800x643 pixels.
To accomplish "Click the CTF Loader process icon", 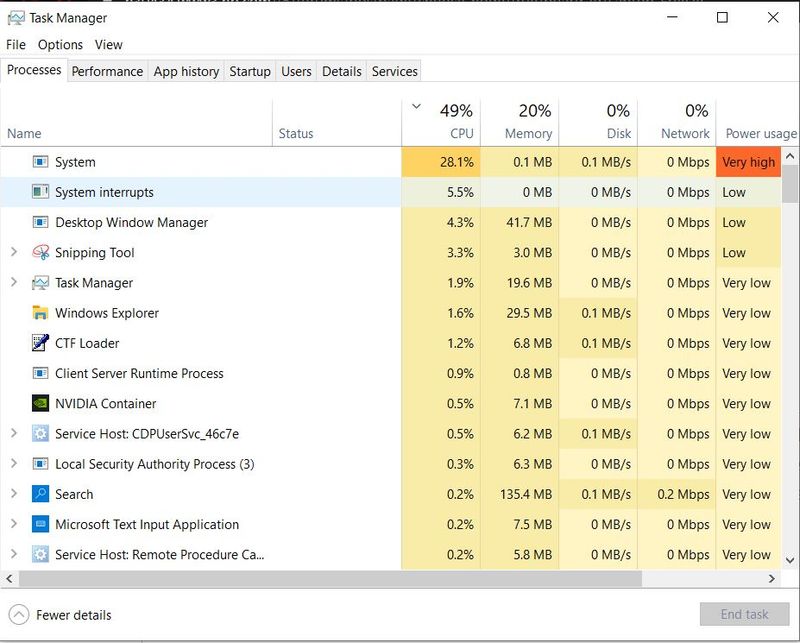I will pos(40,343).
